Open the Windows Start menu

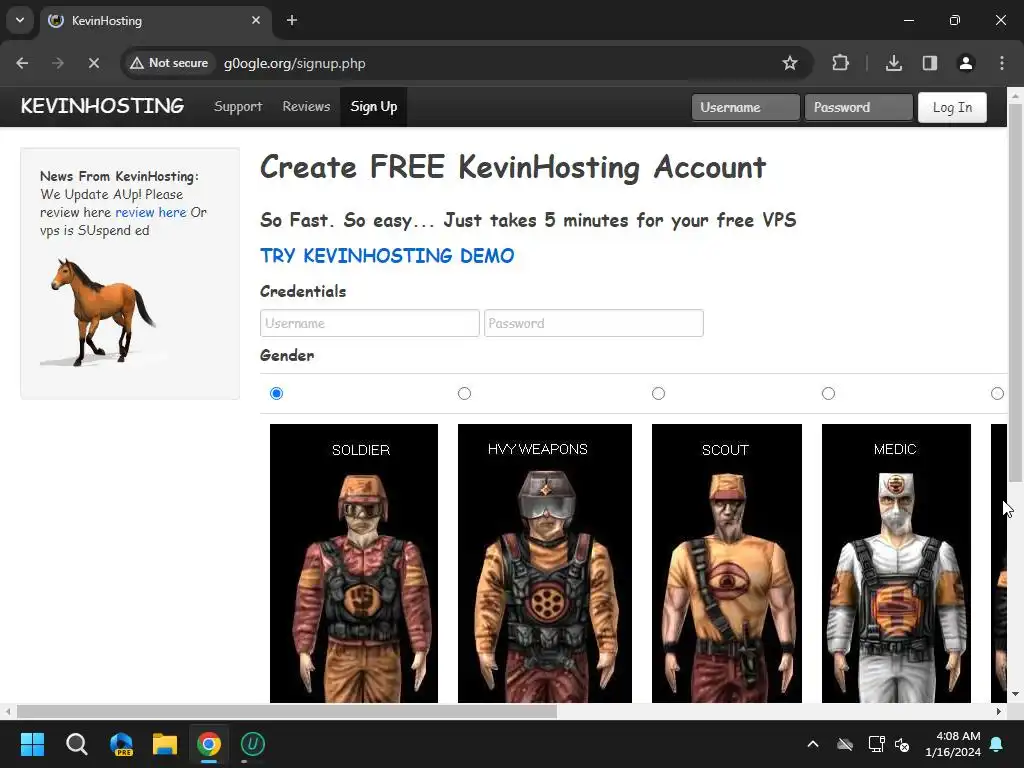point(32,744)
